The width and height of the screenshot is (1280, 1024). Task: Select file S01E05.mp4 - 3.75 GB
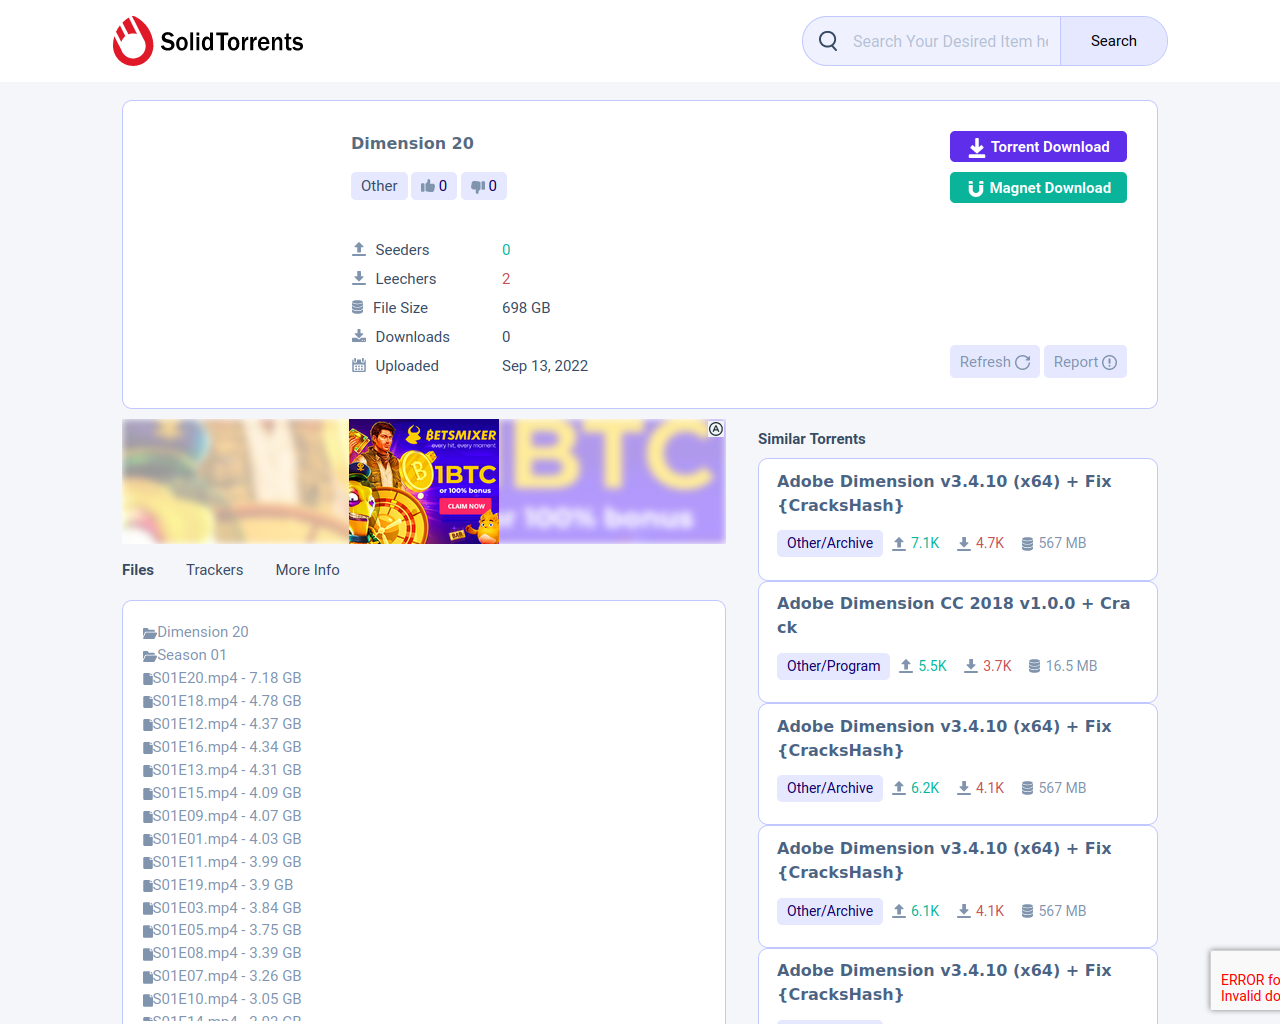pos(227,930)
